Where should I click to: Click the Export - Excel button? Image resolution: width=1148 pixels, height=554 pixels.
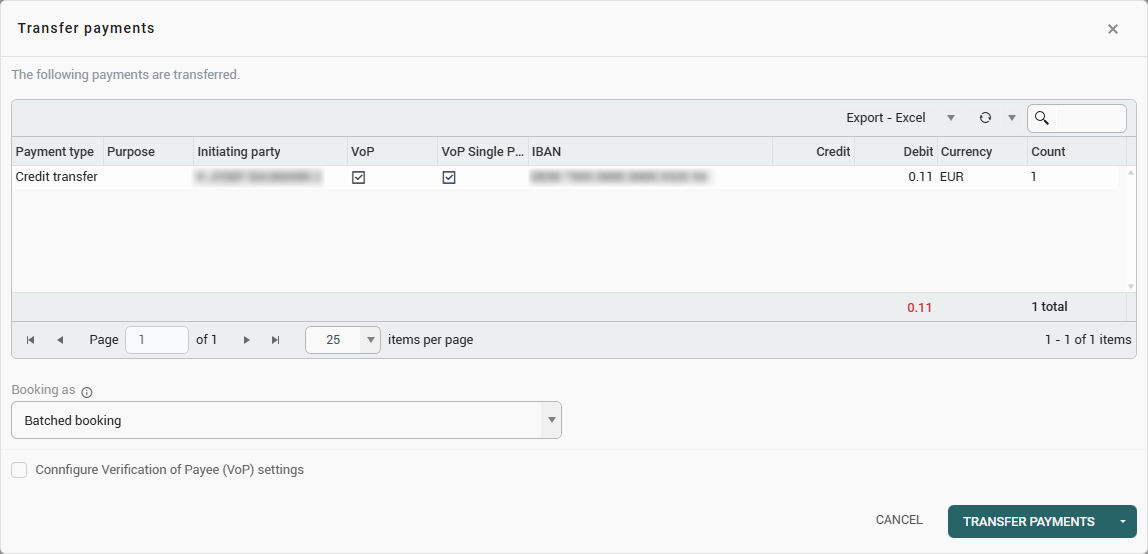click(x=886, y=118)
